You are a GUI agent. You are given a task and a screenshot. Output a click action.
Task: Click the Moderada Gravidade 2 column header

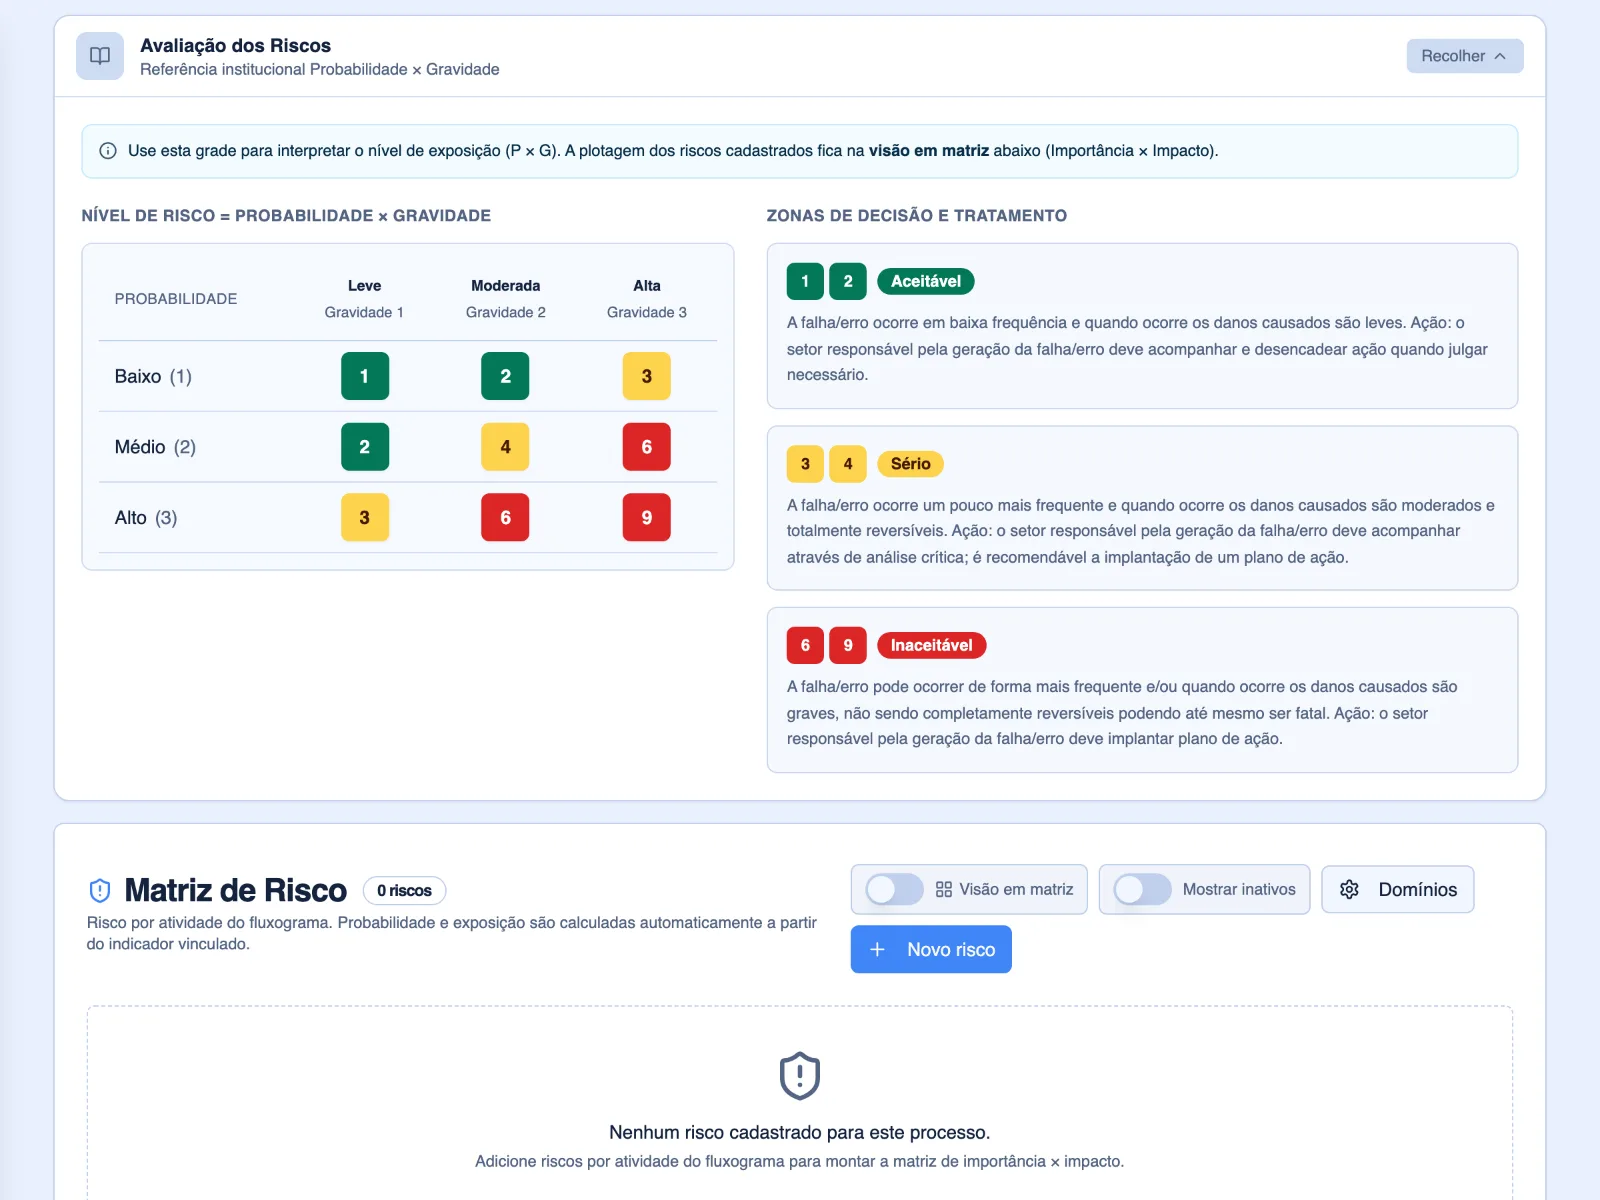click(505, 299)
